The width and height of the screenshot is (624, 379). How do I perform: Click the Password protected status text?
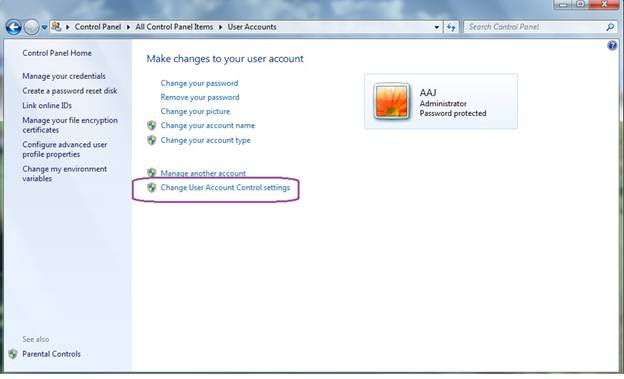[x=453, y=113]
